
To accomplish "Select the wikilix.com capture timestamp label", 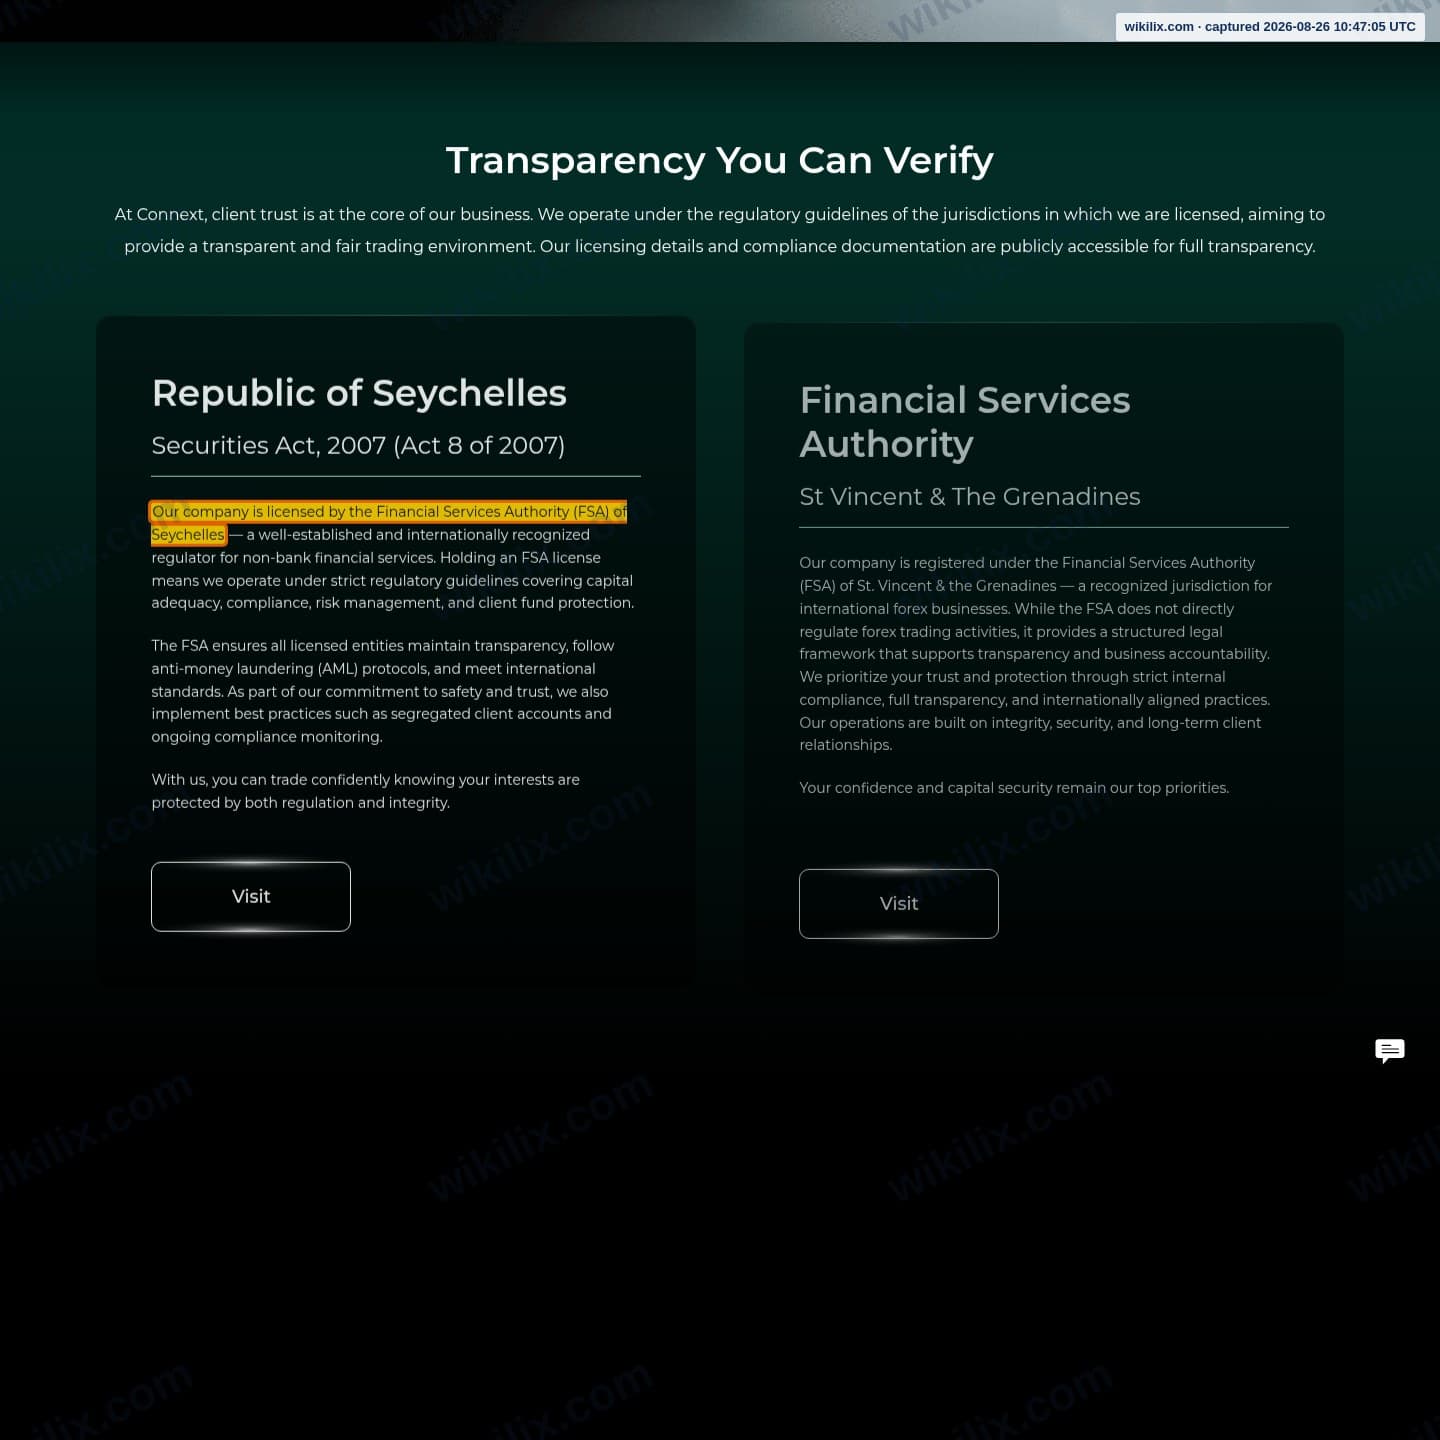I will [1270, 27].
